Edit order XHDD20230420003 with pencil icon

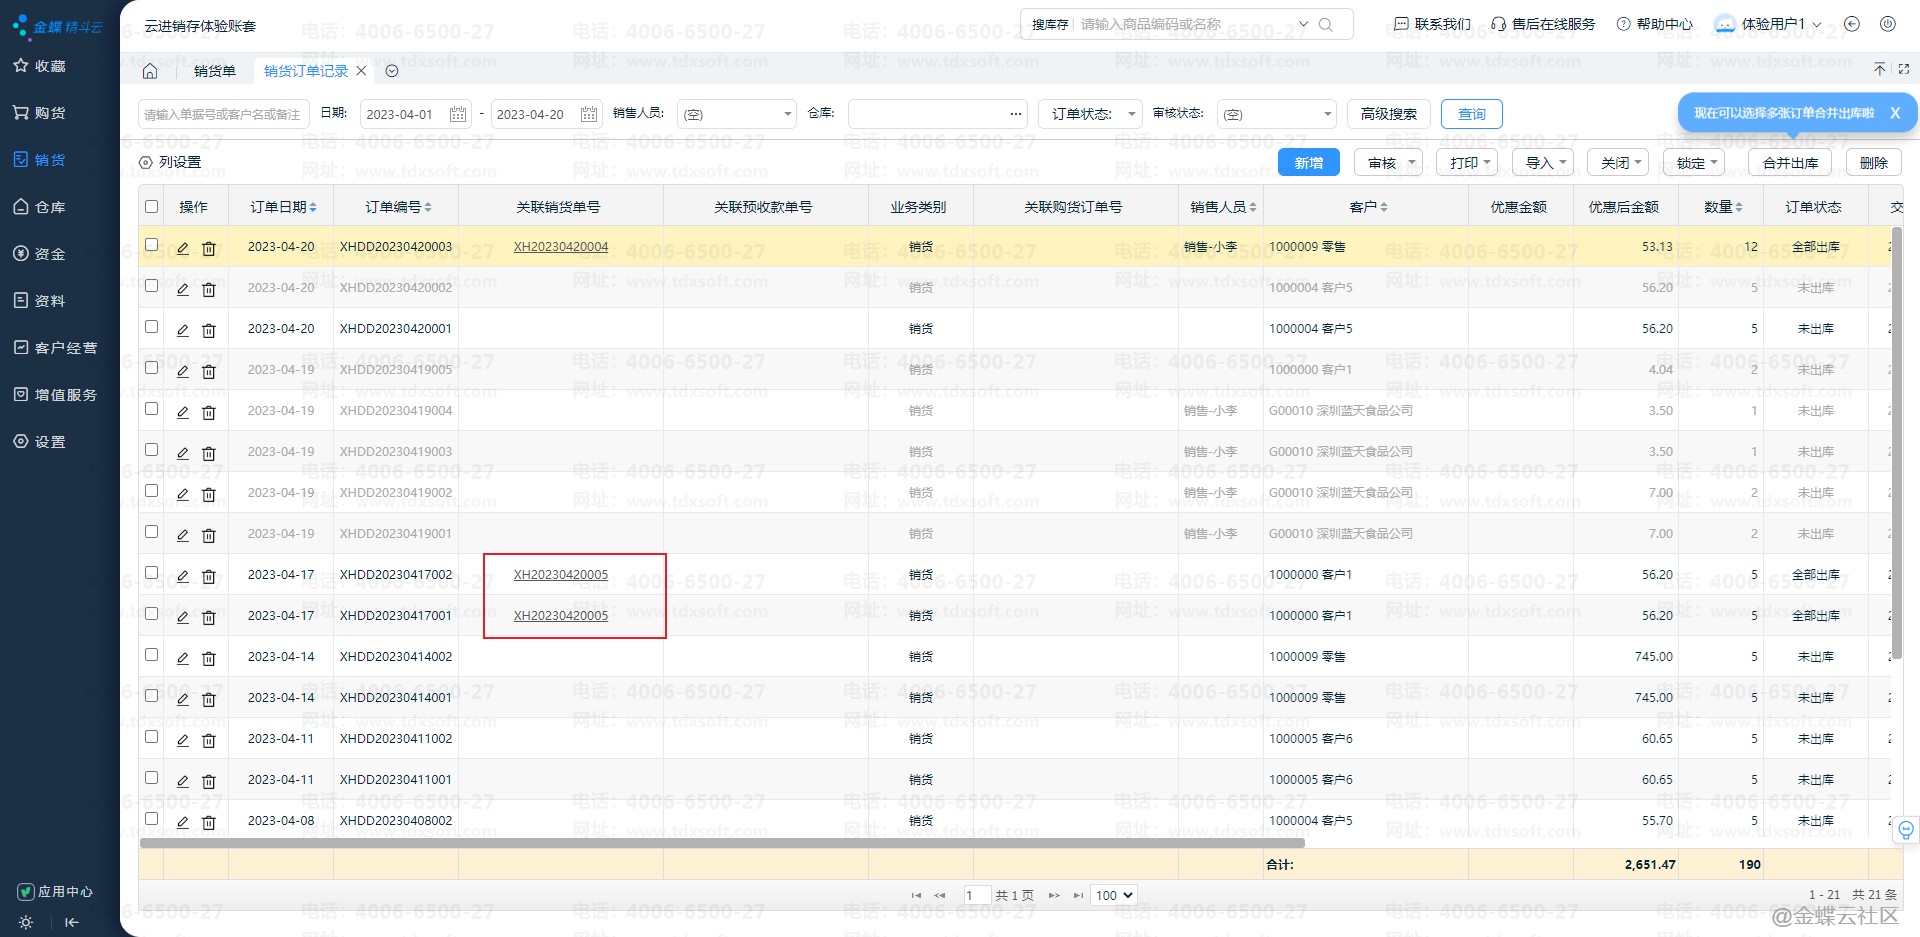183,248
